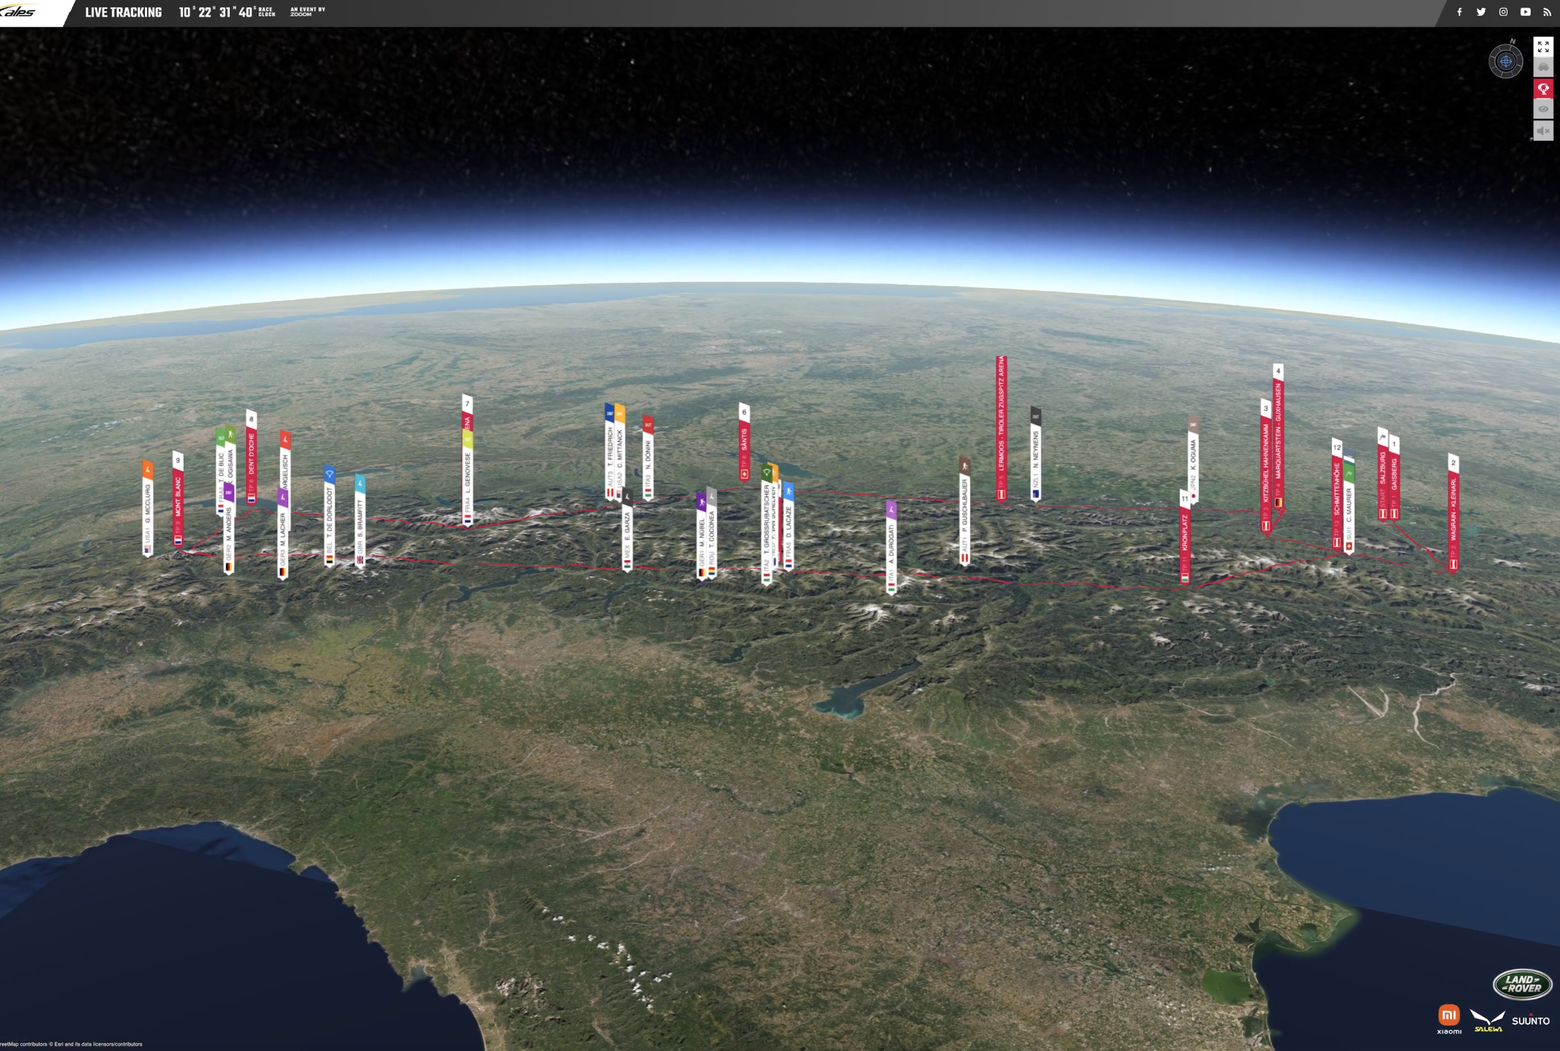Click the LIVE TRACKING header label
Image resolution: width=1560 pixels, height=1051 pixels.
tap(123, 12)
